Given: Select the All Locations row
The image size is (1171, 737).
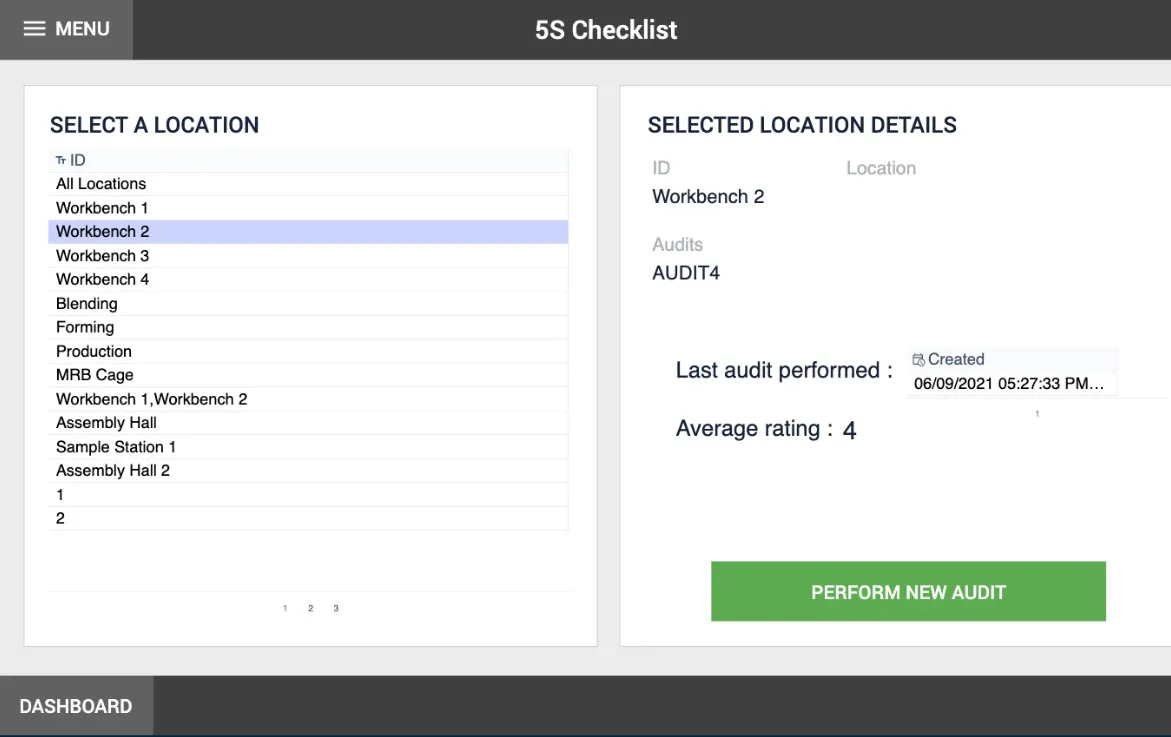Looking at the screenshot, I should (x=308, y=184).
